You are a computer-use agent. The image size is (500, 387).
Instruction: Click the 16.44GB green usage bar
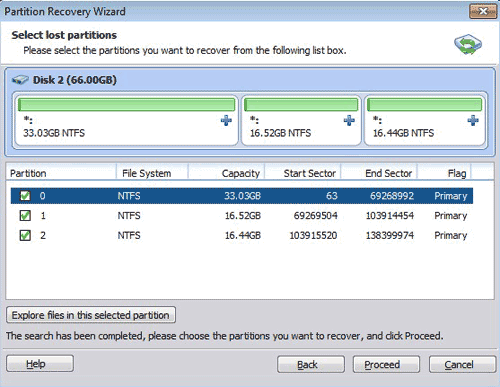point(425,104)
